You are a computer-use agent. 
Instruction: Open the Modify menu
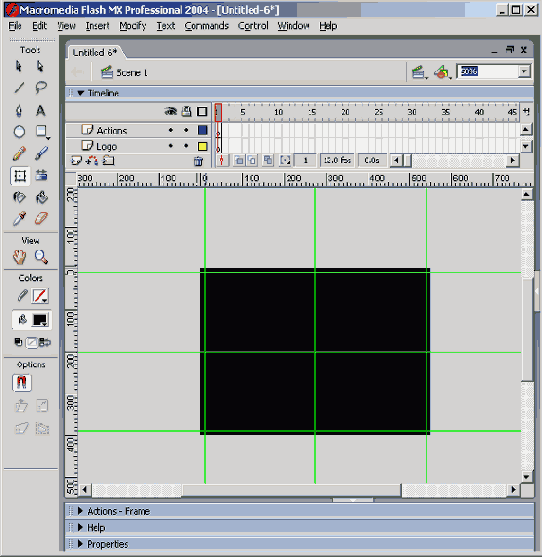(x=132, y=26)
